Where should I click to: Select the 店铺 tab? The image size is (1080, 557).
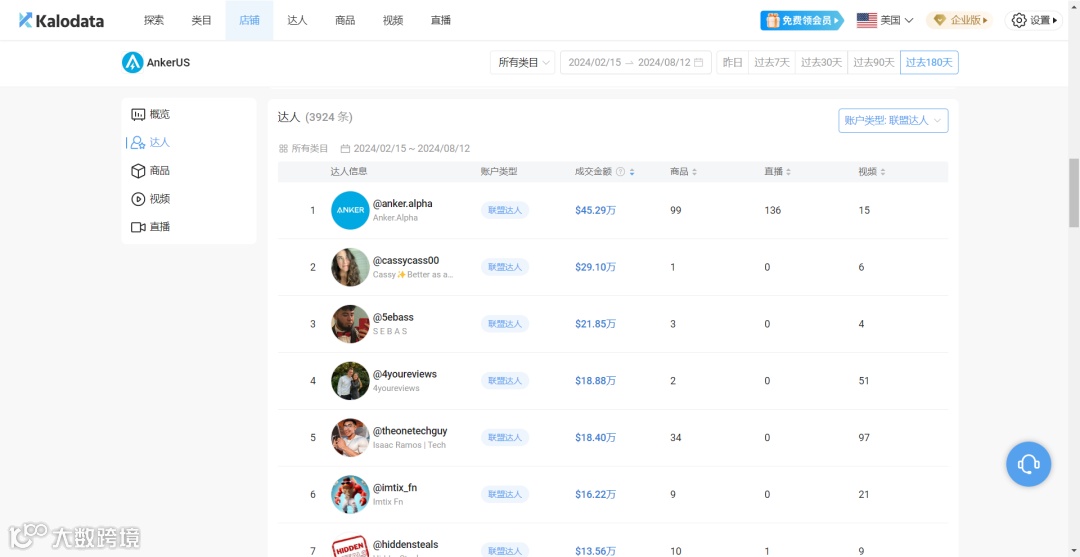tap(249, 21)
